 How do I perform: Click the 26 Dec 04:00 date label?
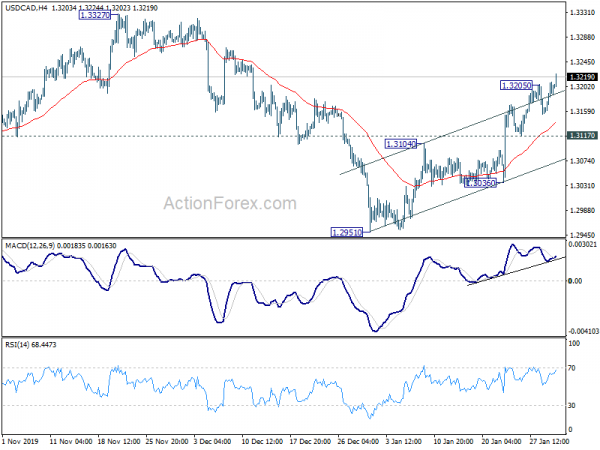[x=359, y=441]
